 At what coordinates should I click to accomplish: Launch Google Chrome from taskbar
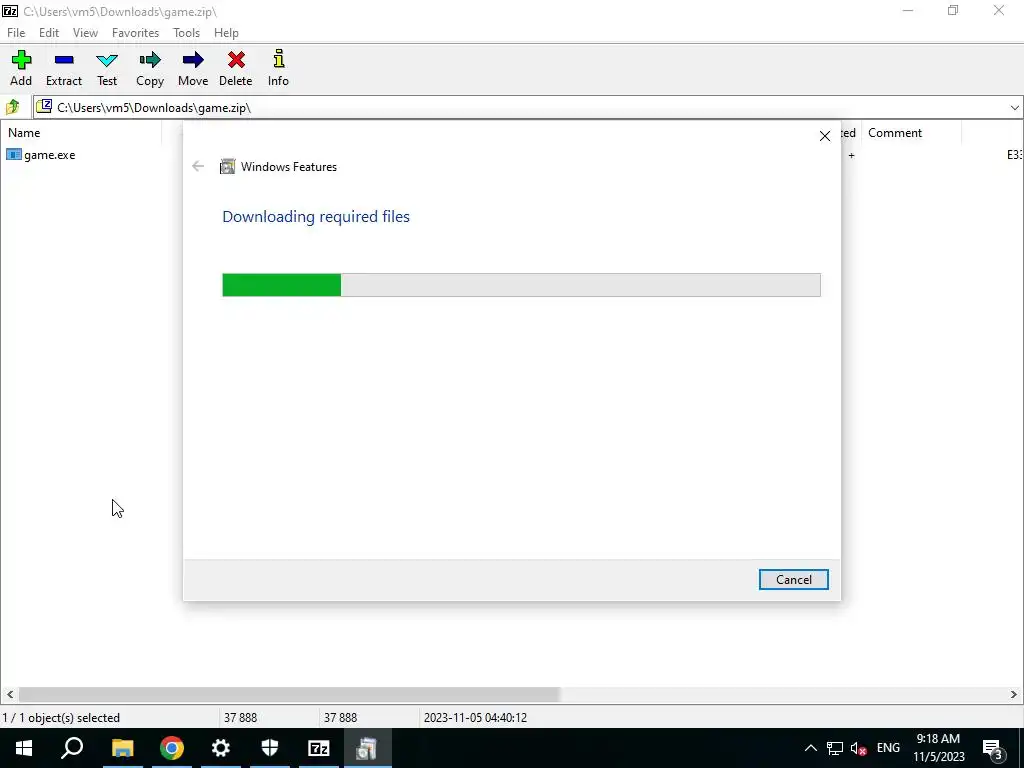(x=172, y=748)
